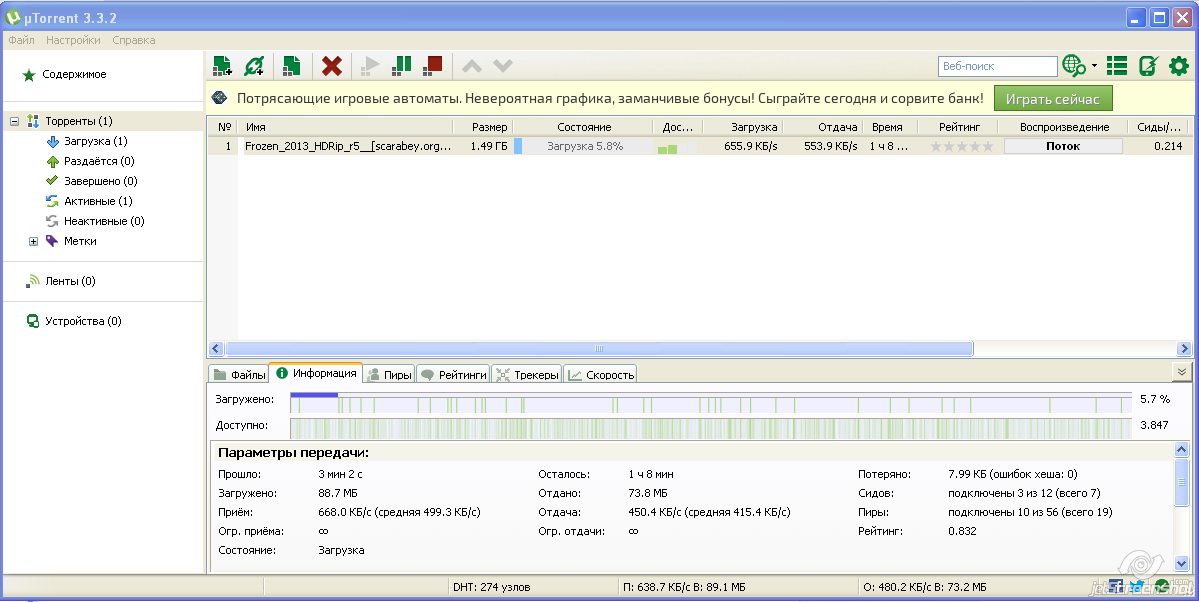Sort by the Размер column header

(x=483, y=127)
